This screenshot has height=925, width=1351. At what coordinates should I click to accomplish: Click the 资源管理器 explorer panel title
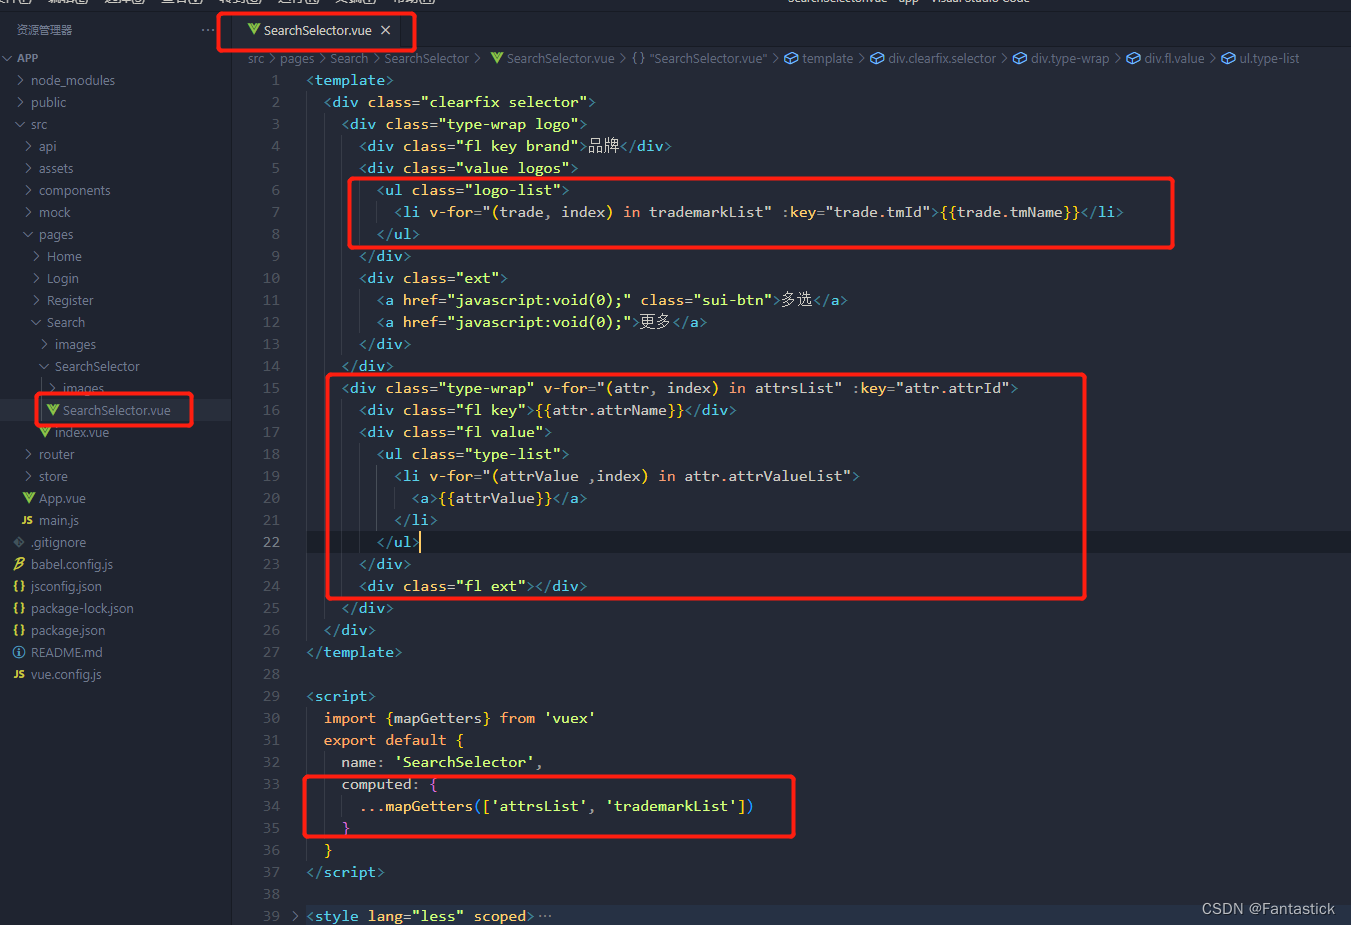click(x=44, y=30)
